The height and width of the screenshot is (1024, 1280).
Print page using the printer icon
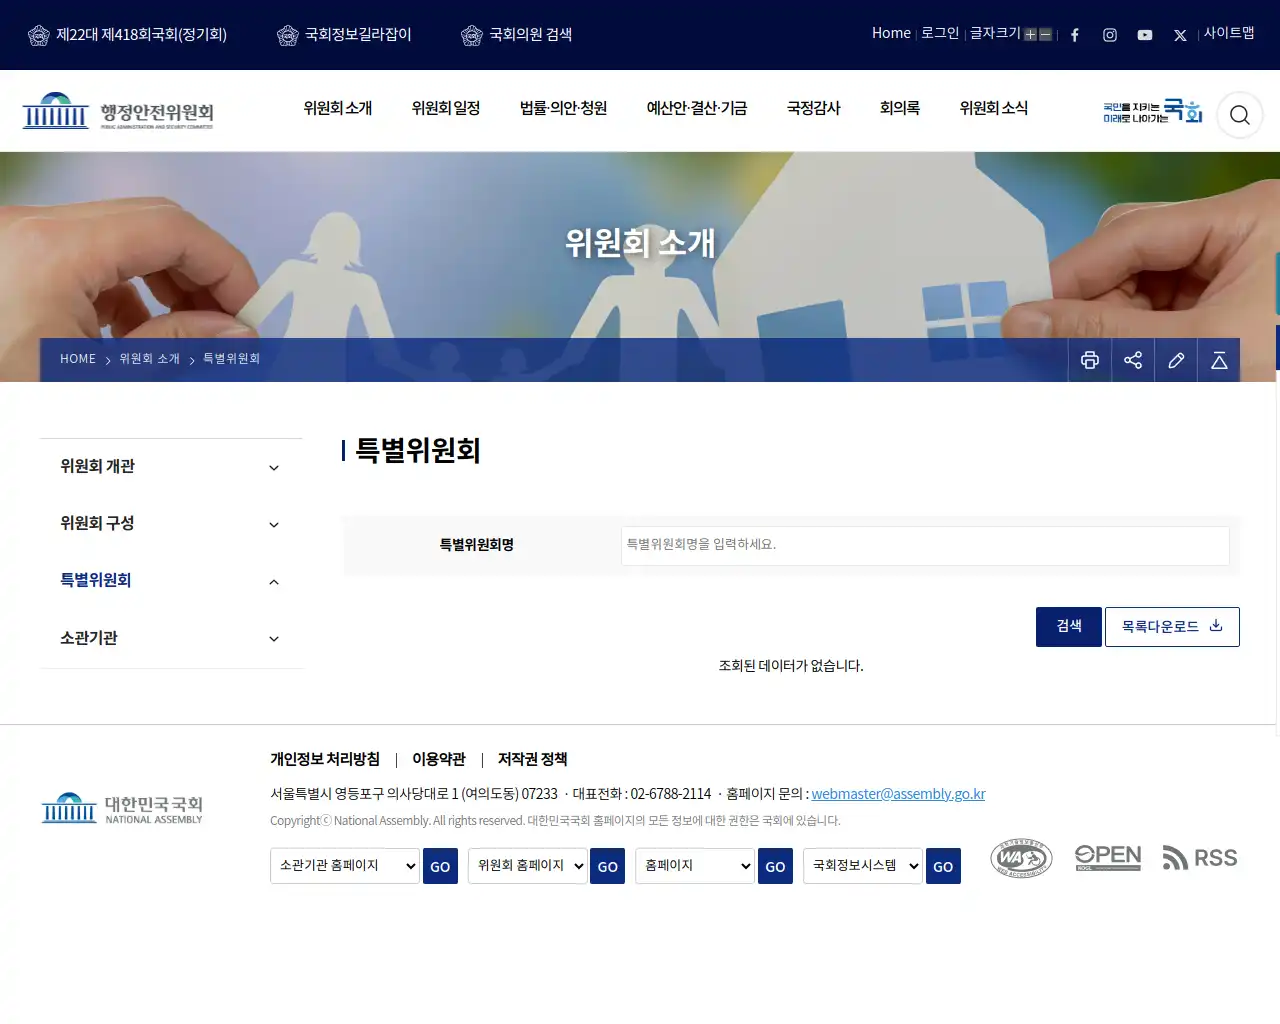[1090, 360]
